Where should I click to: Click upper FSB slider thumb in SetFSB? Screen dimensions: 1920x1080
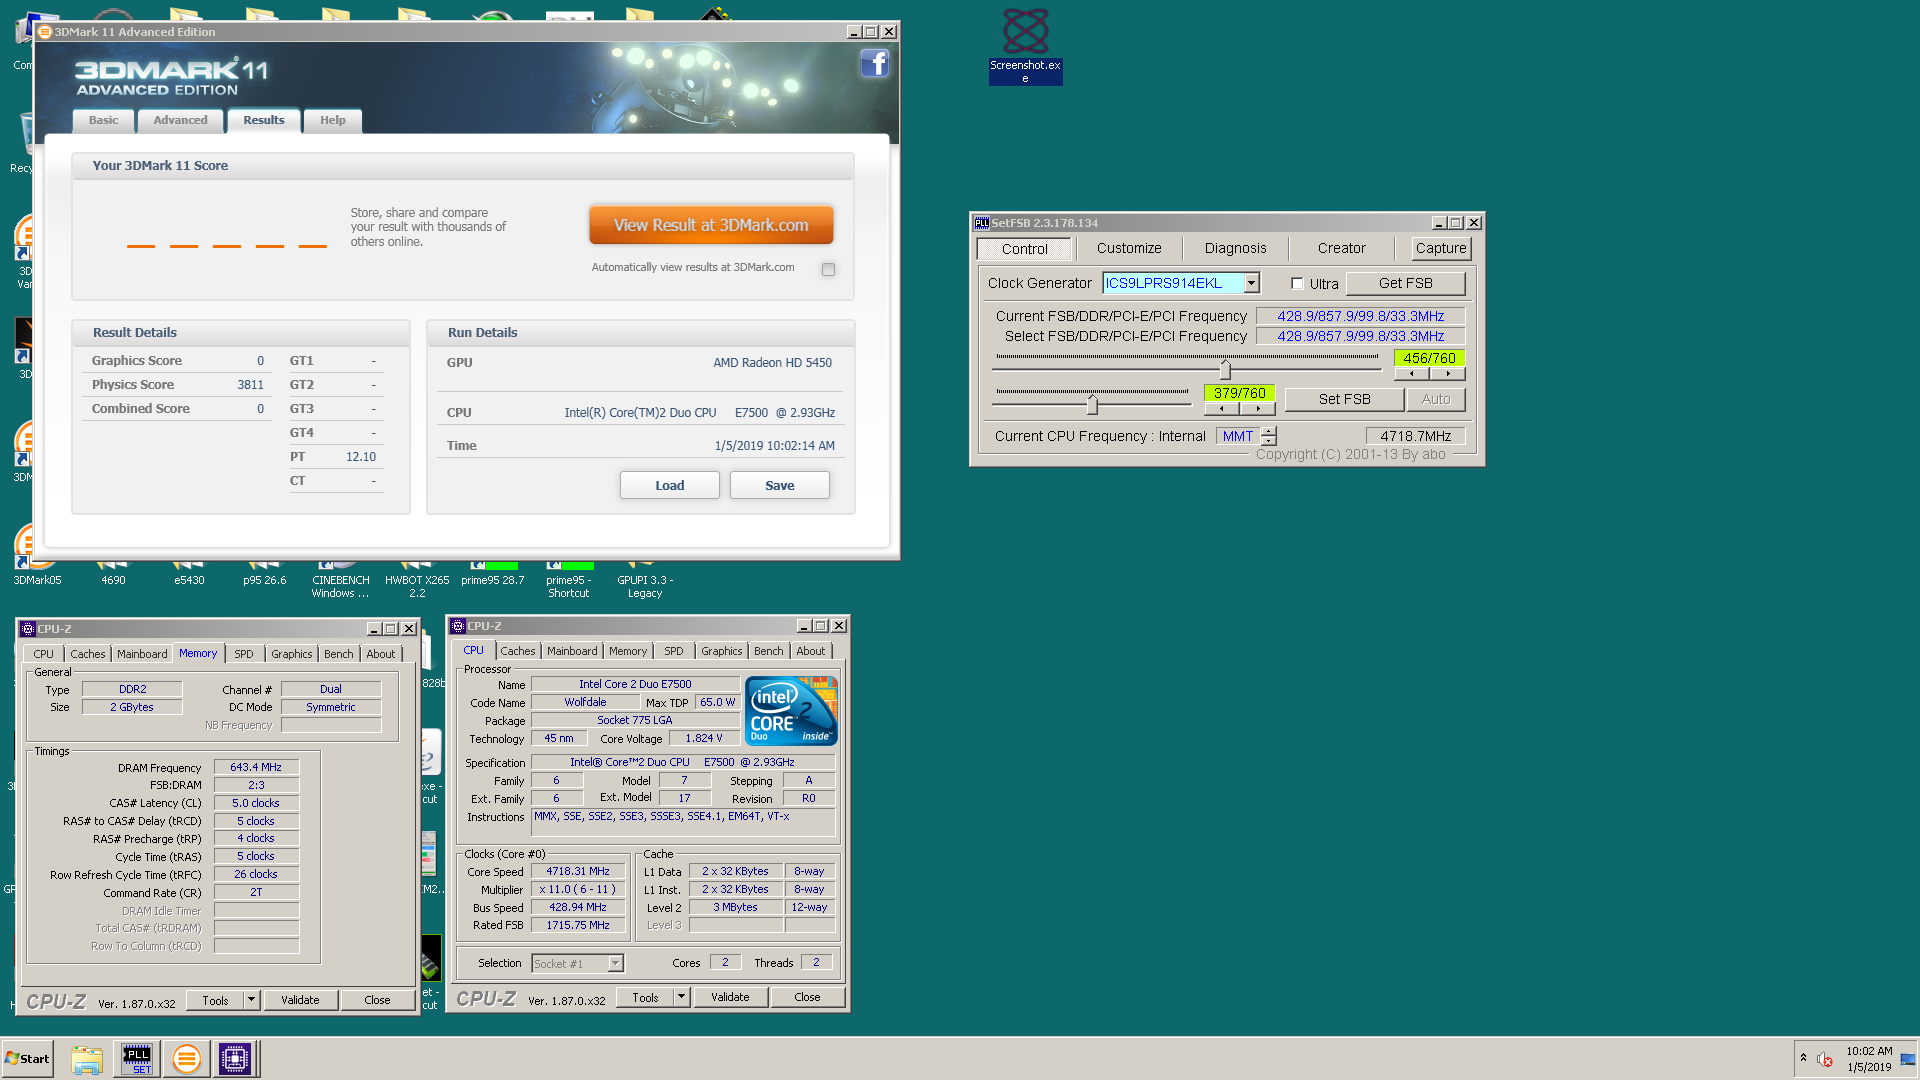click(x=1225, y=370)
